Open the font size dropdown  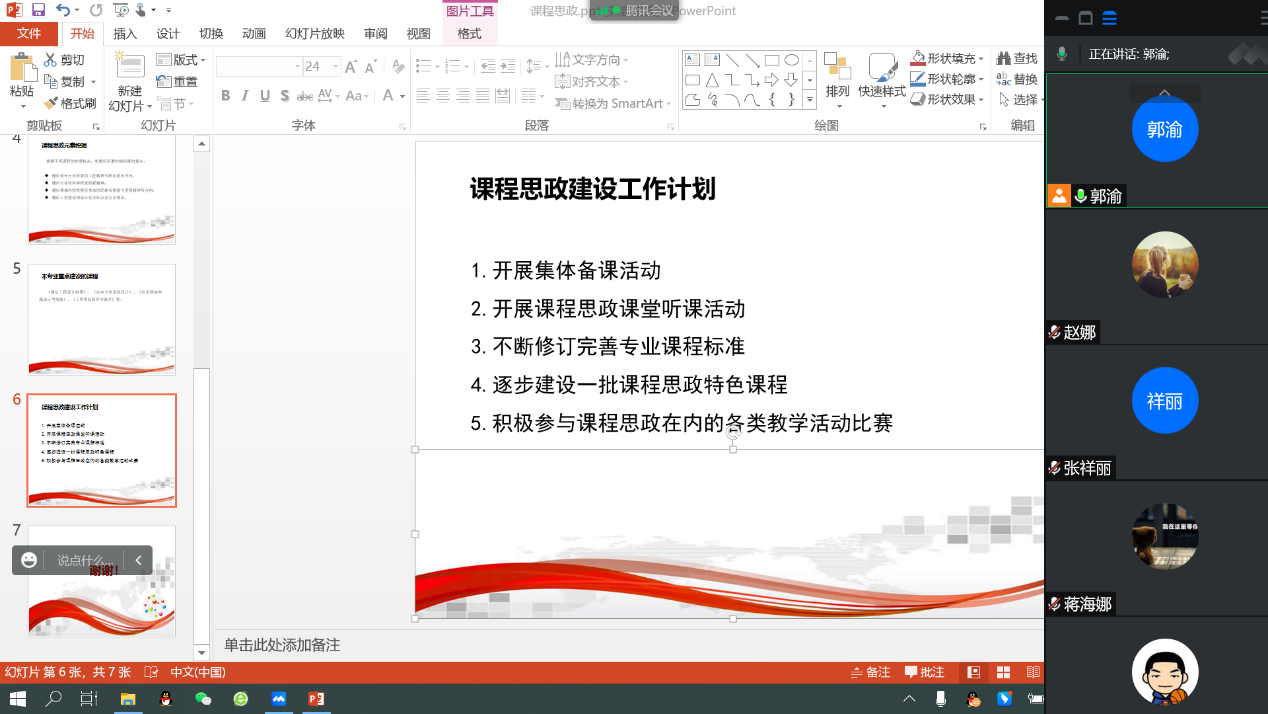pyautogui.click(x=335, y=65)
